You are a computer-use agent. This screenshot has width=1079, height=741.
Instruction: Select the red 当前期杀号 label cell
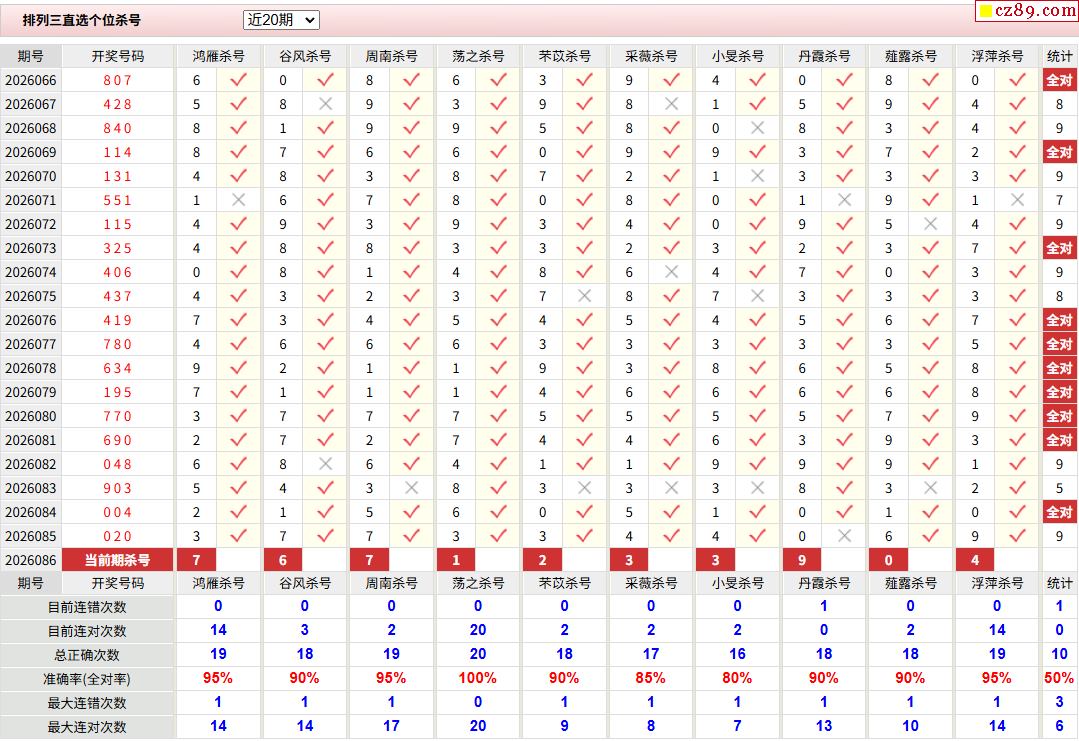click(118, 560)
